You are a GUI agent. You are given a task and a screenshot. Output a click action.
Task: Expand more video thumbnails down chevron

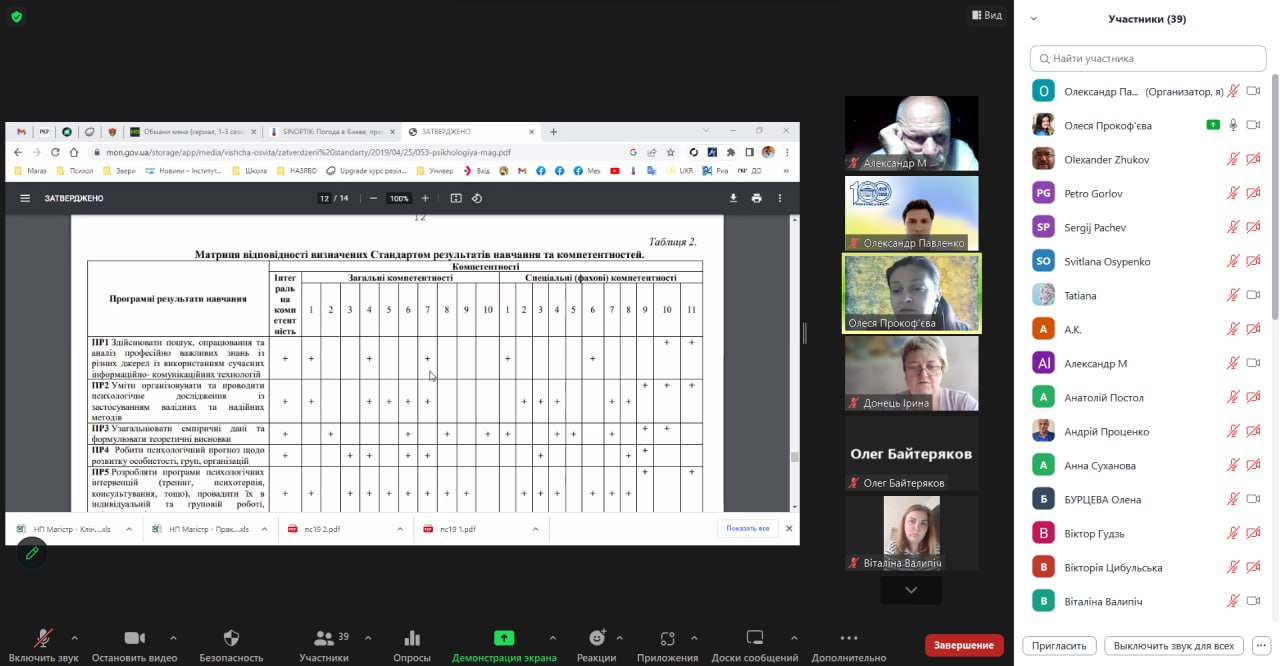(x=910, y=591)
